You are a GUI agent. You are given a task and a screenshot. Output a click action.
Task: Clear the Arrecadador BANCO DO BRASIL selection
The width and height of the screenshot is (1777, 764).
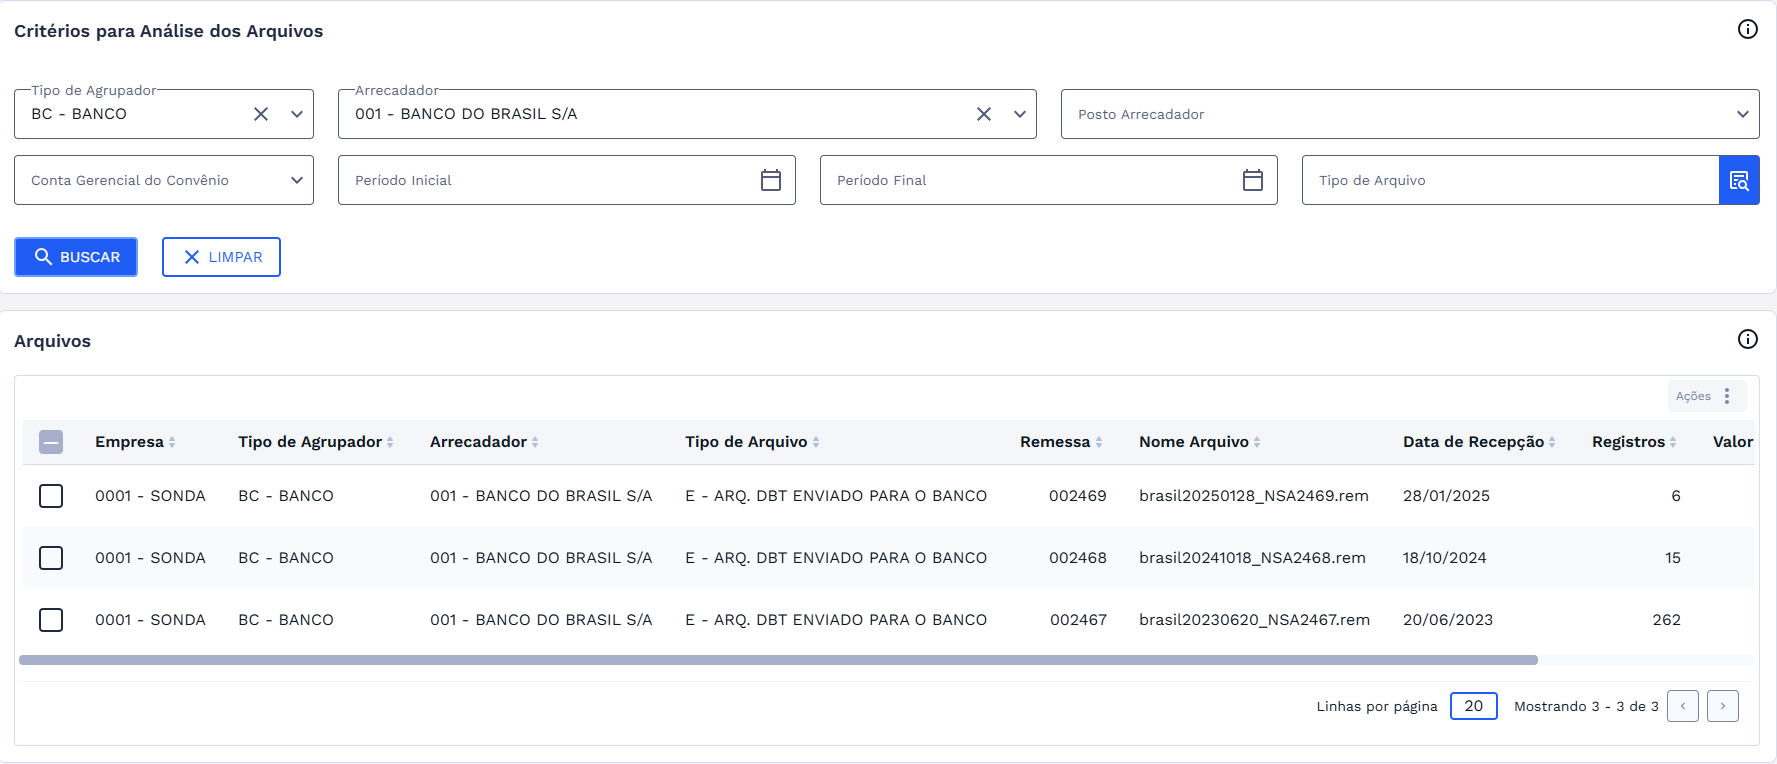(x=984, y=114)
